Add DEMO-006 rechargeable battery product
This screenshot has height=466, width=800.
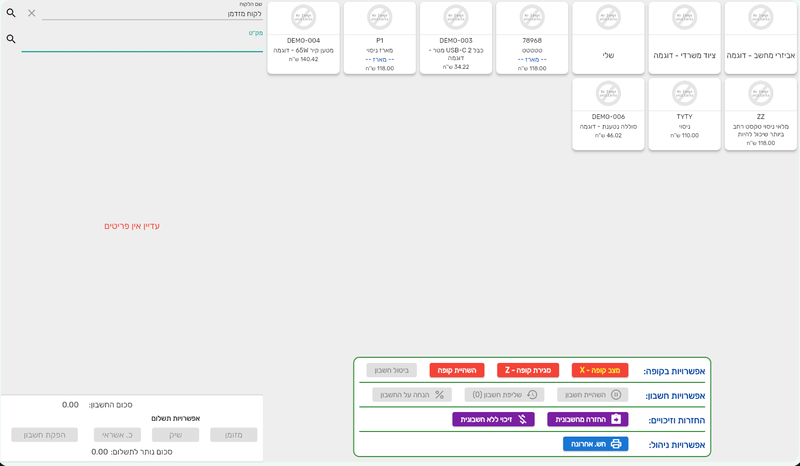[608, 114]
